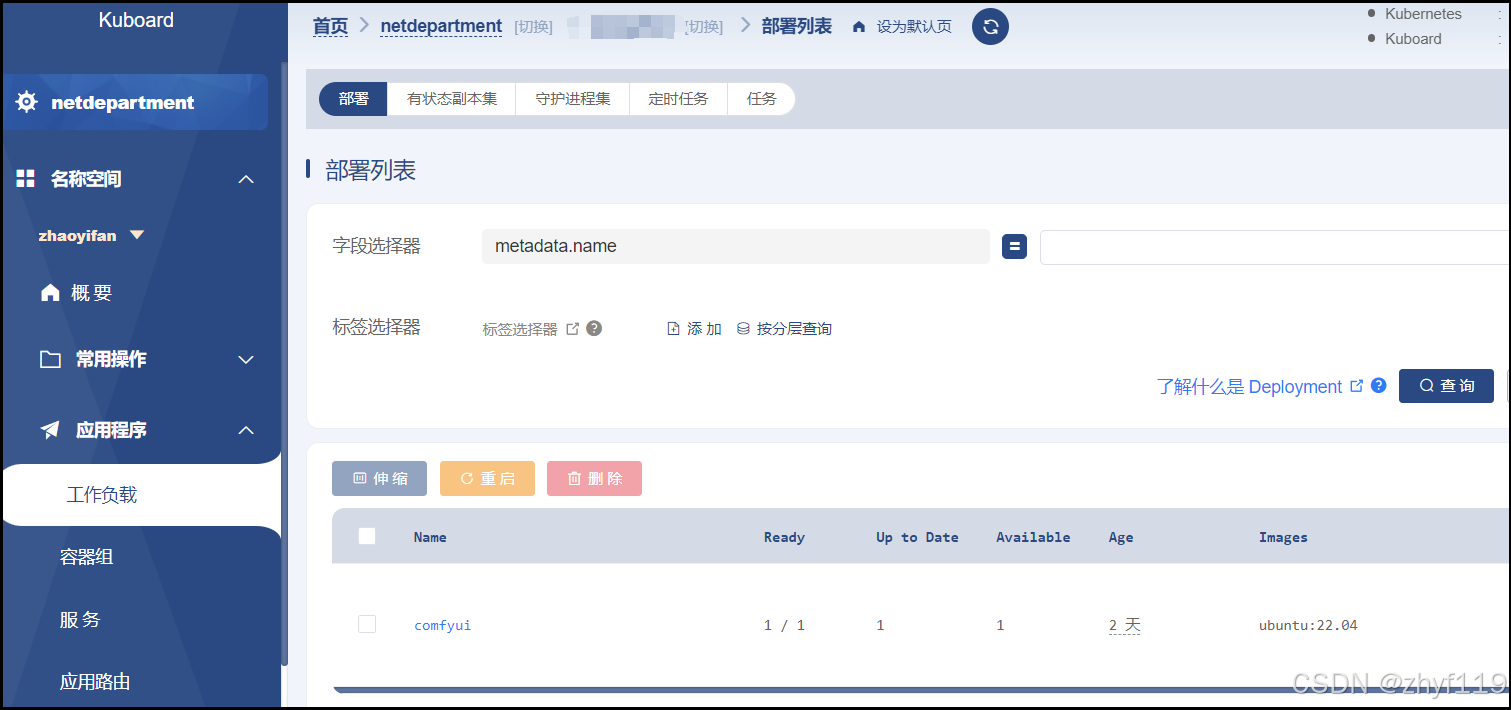Click the ubuntu:22.04 image text
The width and height of the screenshot is (1511, 710).
point(1308,625)
